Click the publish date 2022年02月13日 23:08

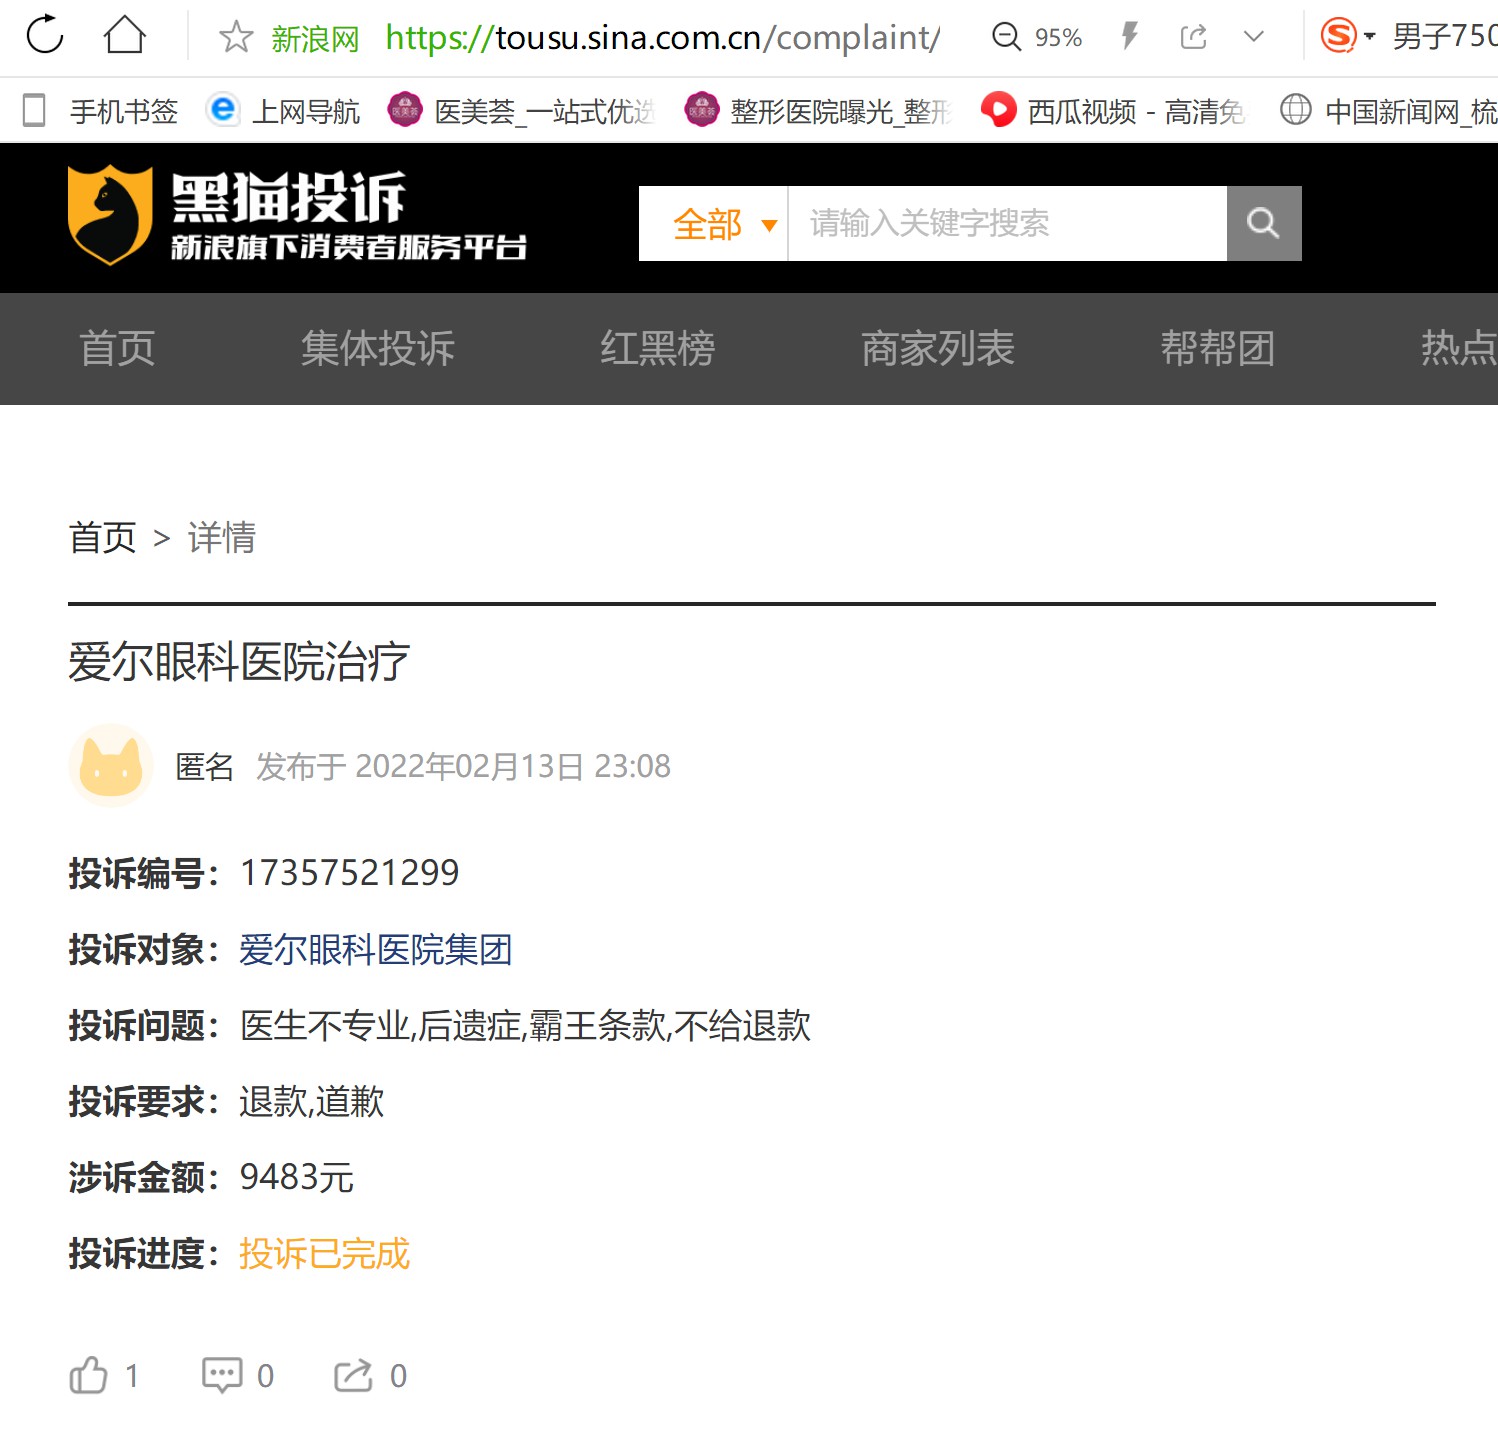[513, 767]
